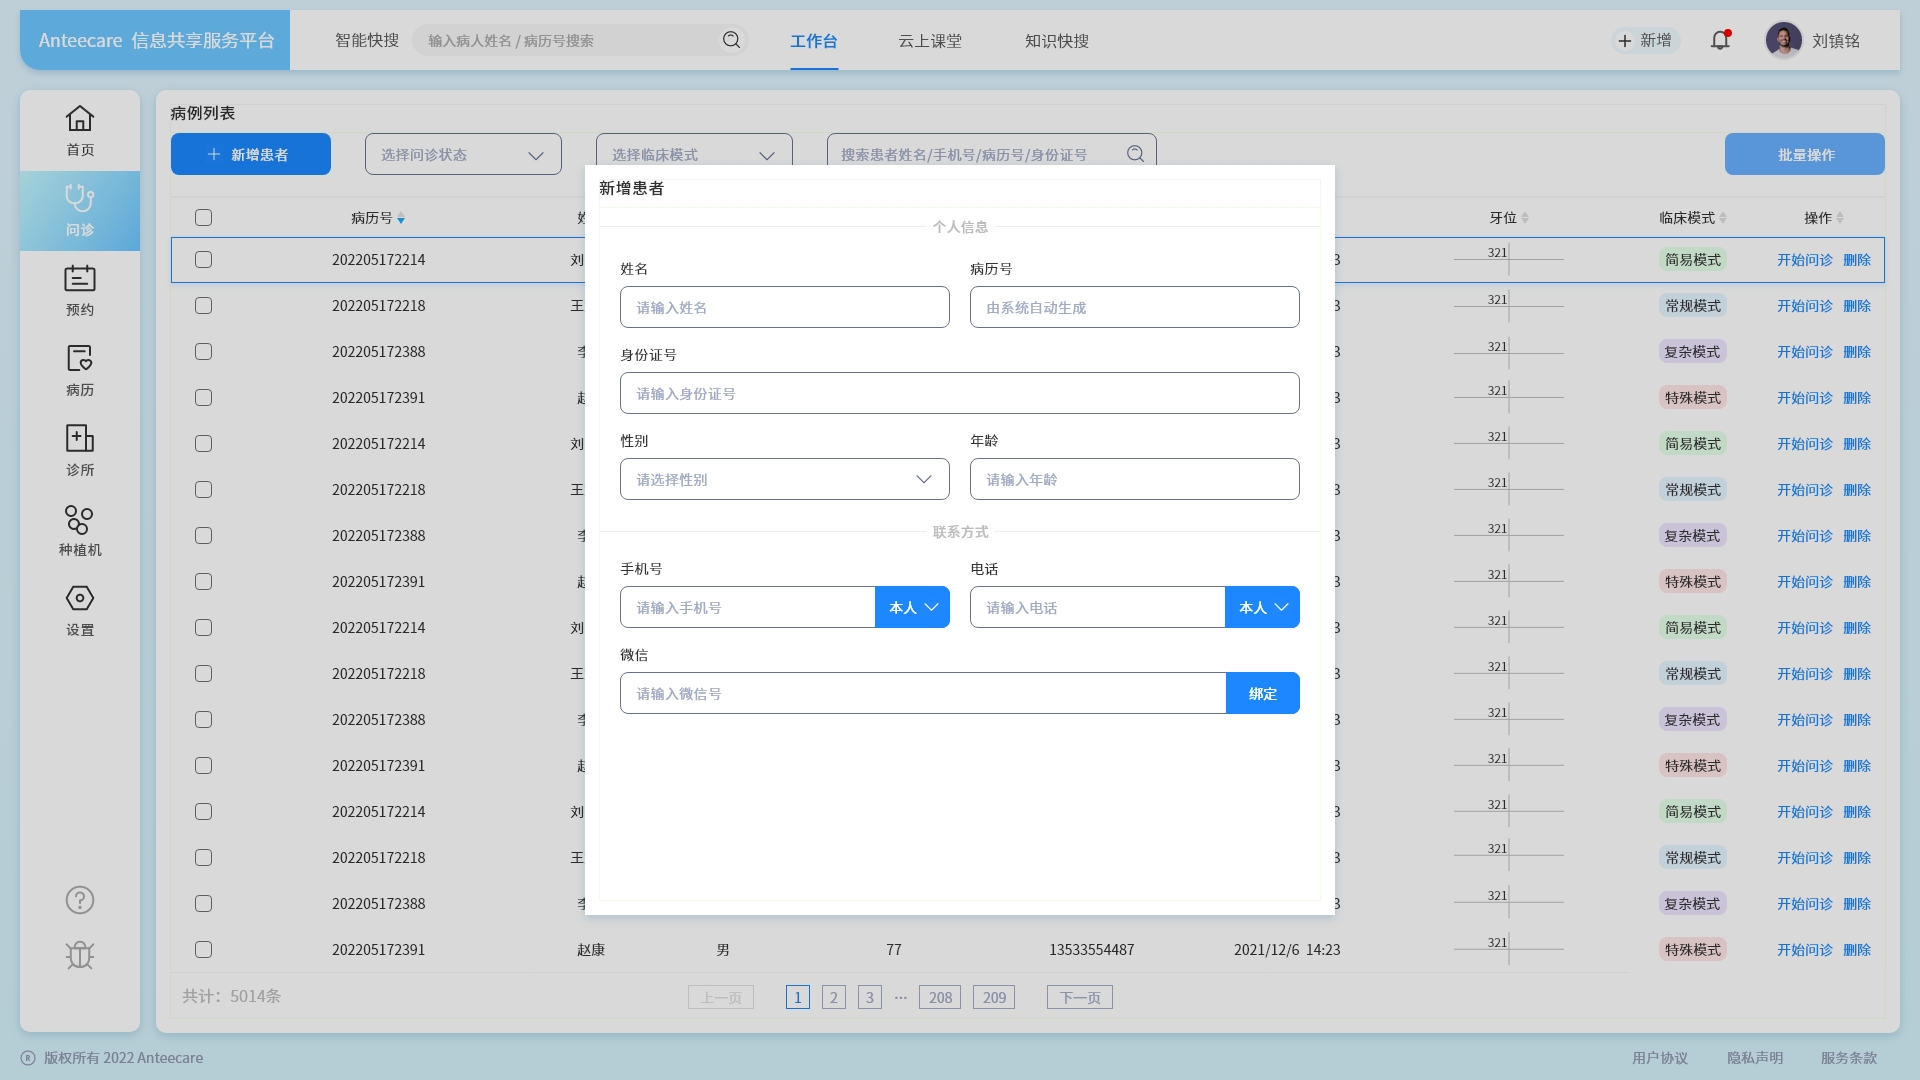Click the help question mark icon
Screen dimensions: 1920x1080
tap(80, 900)
